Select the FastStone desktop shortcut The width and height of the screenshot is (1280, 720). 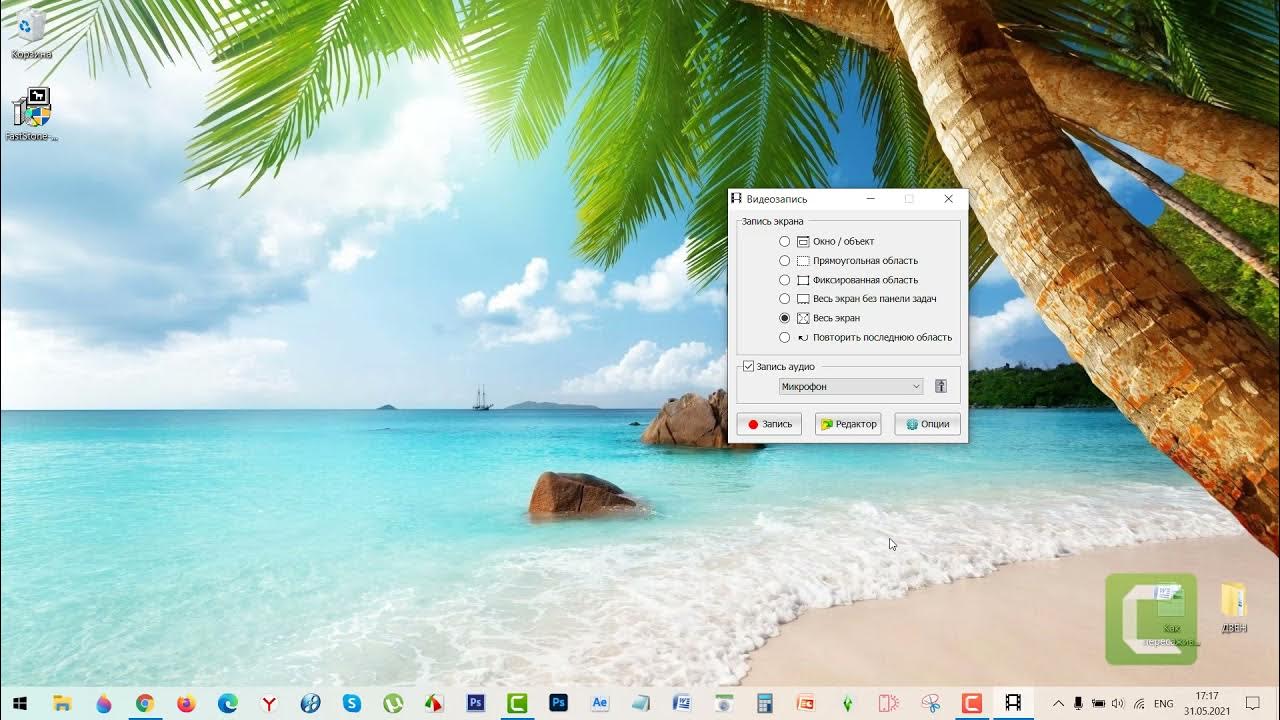point(31,114)
